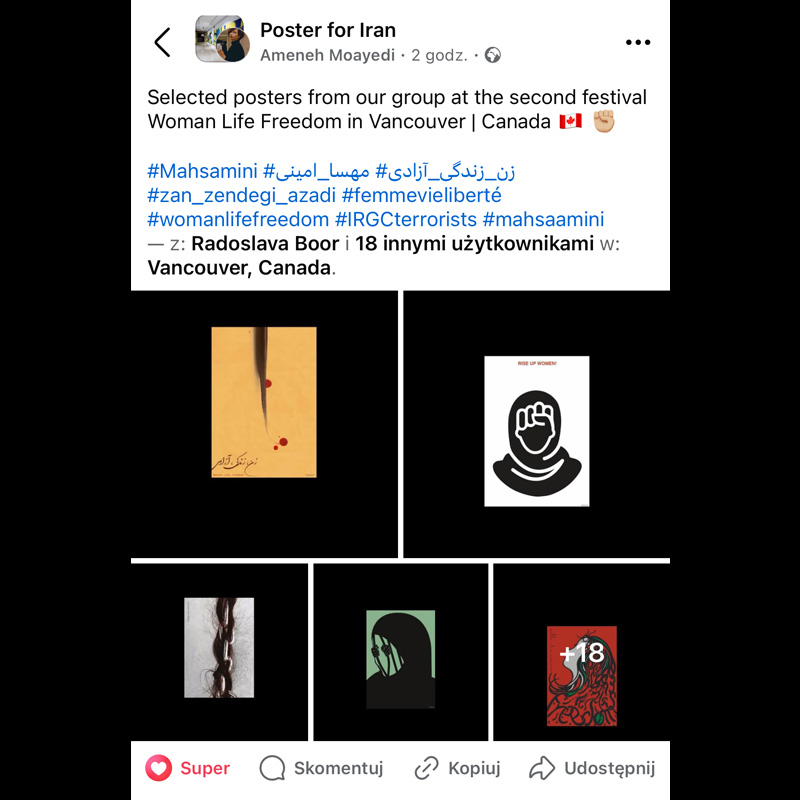Expand the +18 more photos thumbnail
Image resolution: width=800 pixels, height=800 pixels.
pos(582,653)
